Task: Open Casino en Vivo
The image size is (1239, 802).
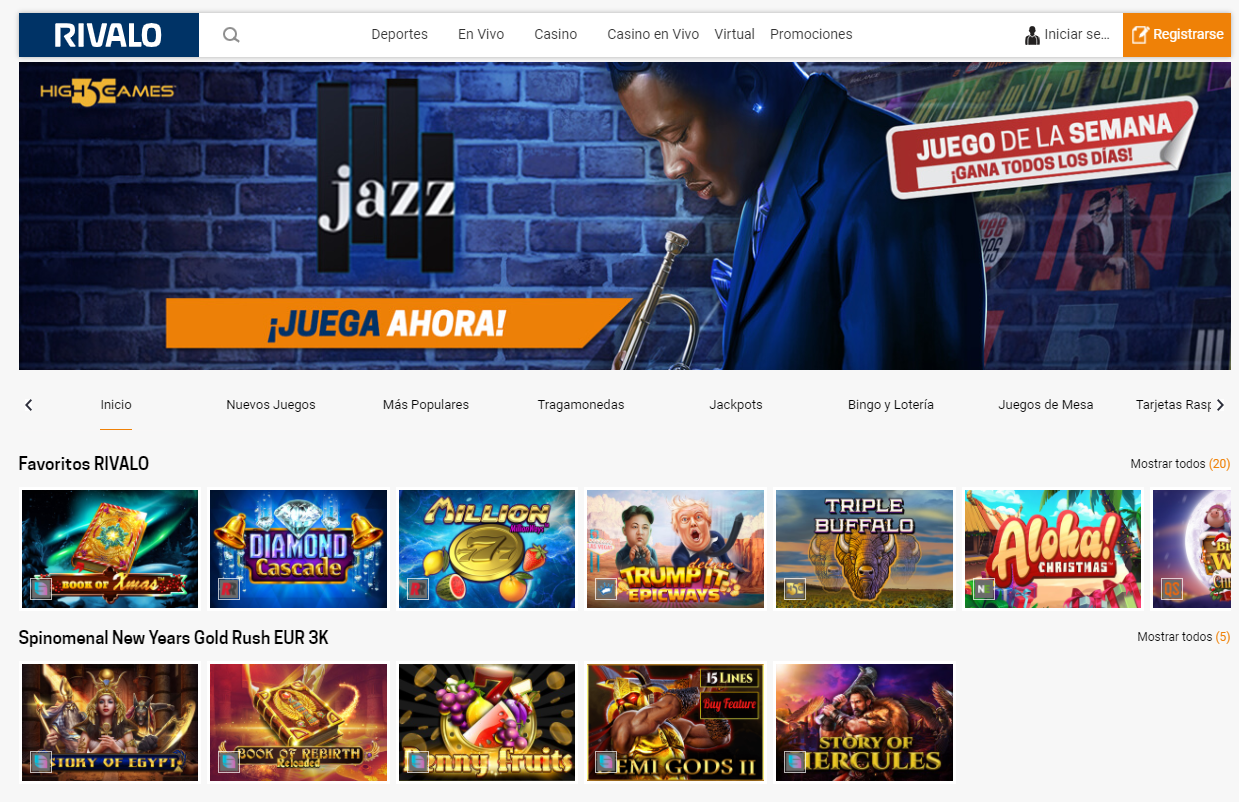Action: [653, 34]
